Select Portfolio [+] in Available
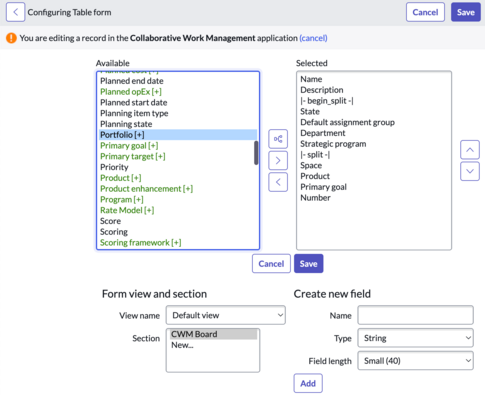 178,135
